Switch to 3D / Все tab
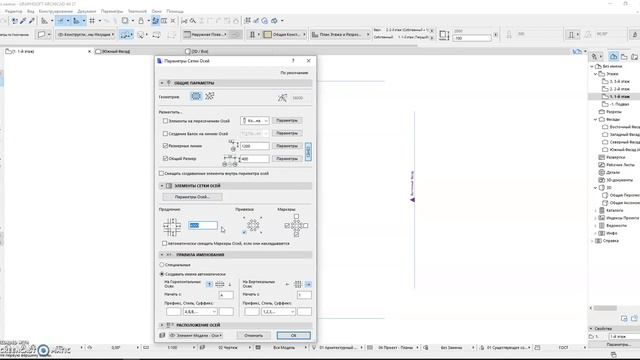 [199, 51]
